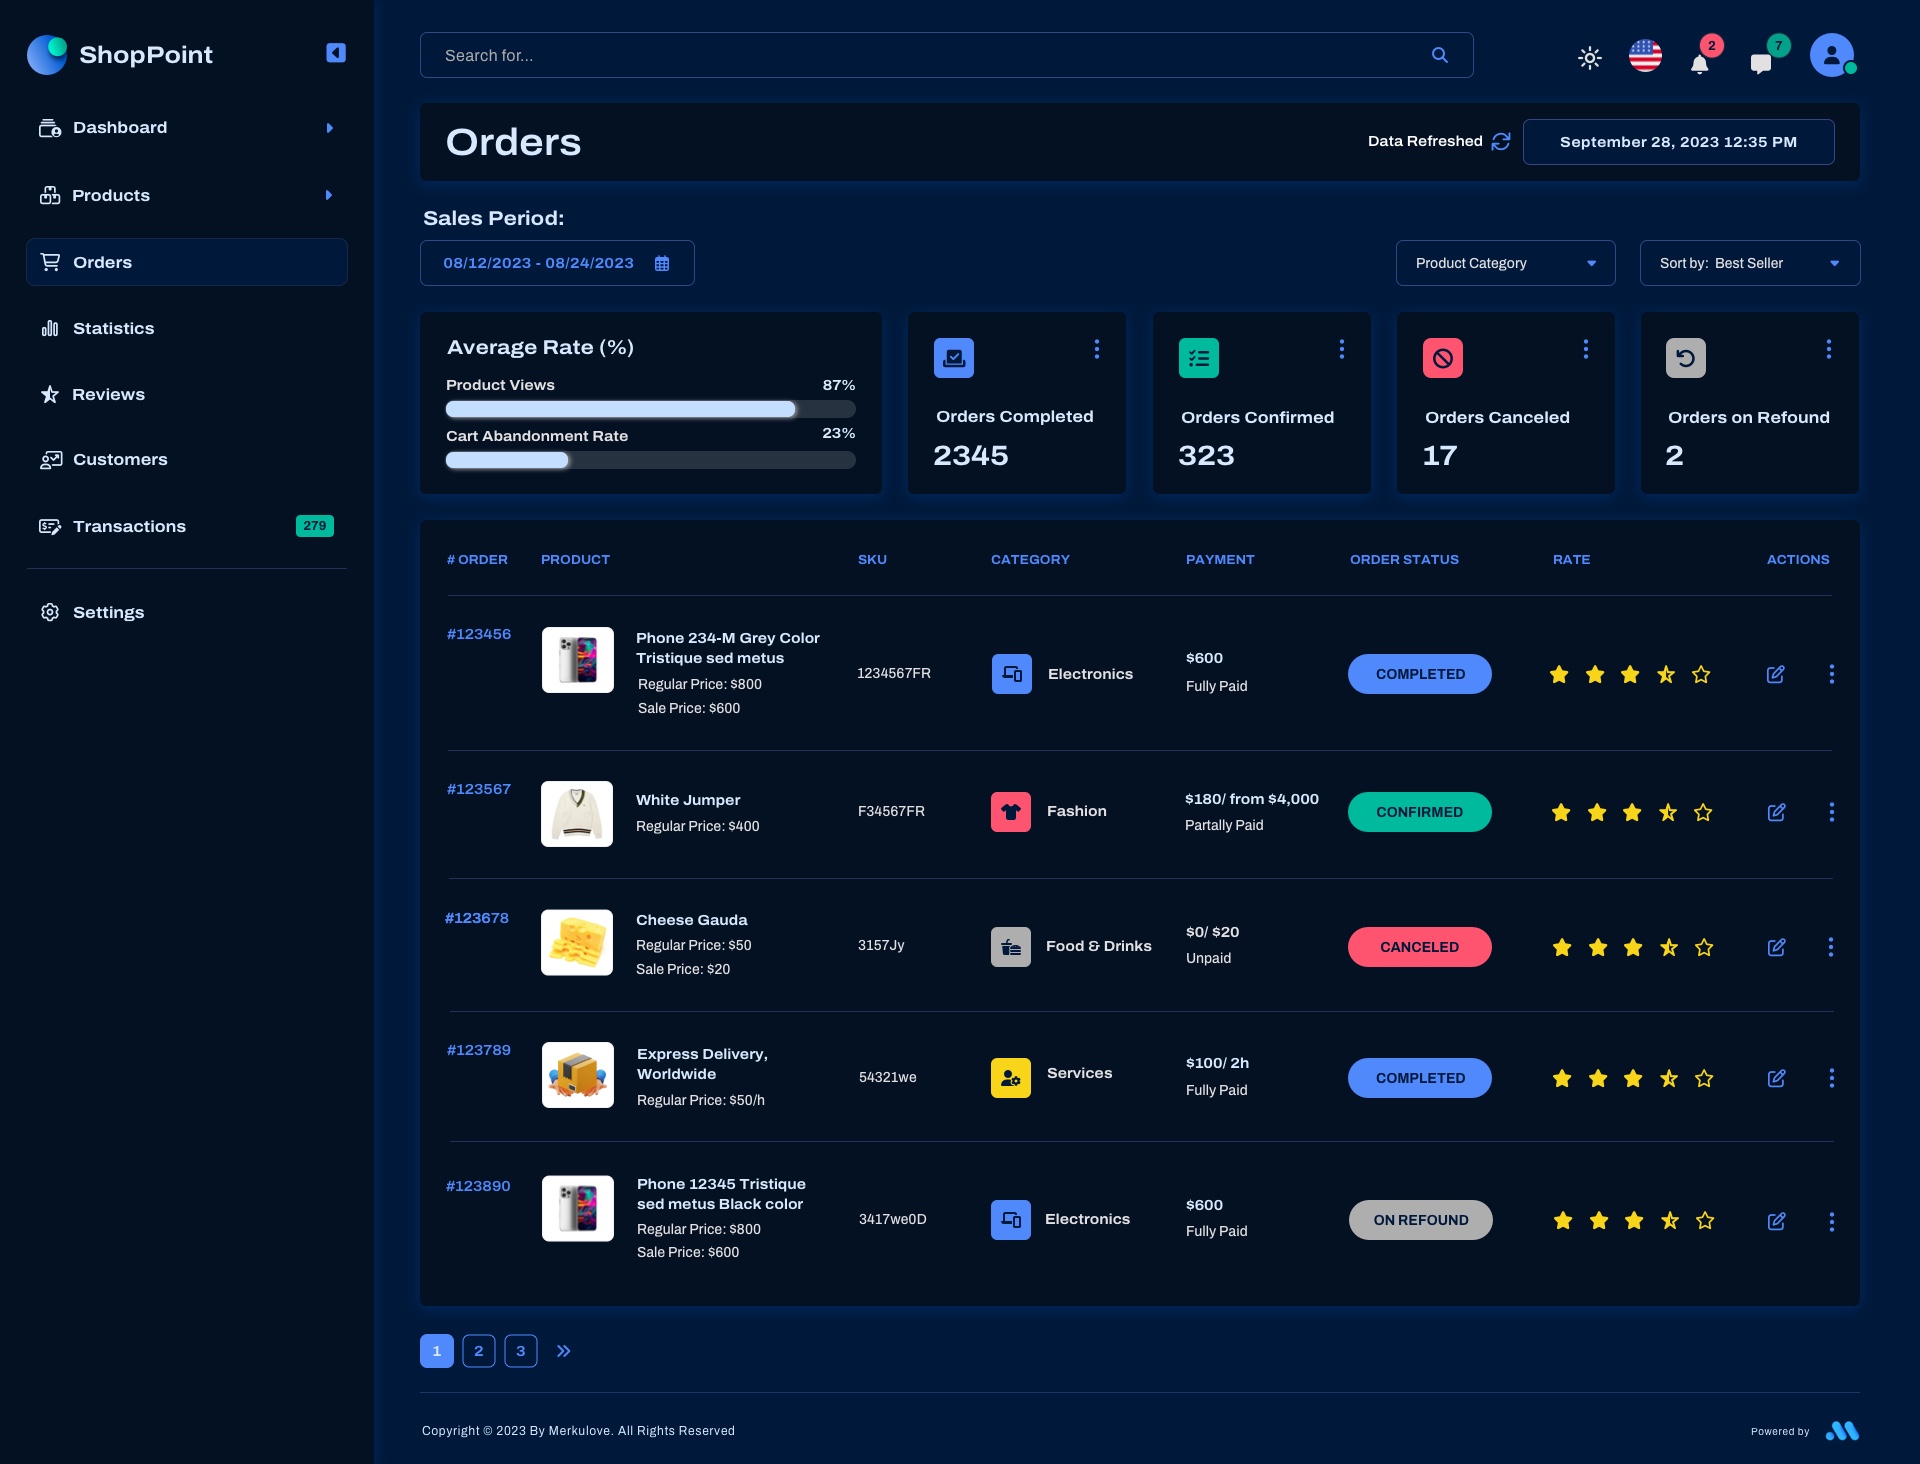The image size is (1920, 1464).
Task: Open the Orders cart icon in sidebar
Action: pyautogui.click(x=50, y=261)
